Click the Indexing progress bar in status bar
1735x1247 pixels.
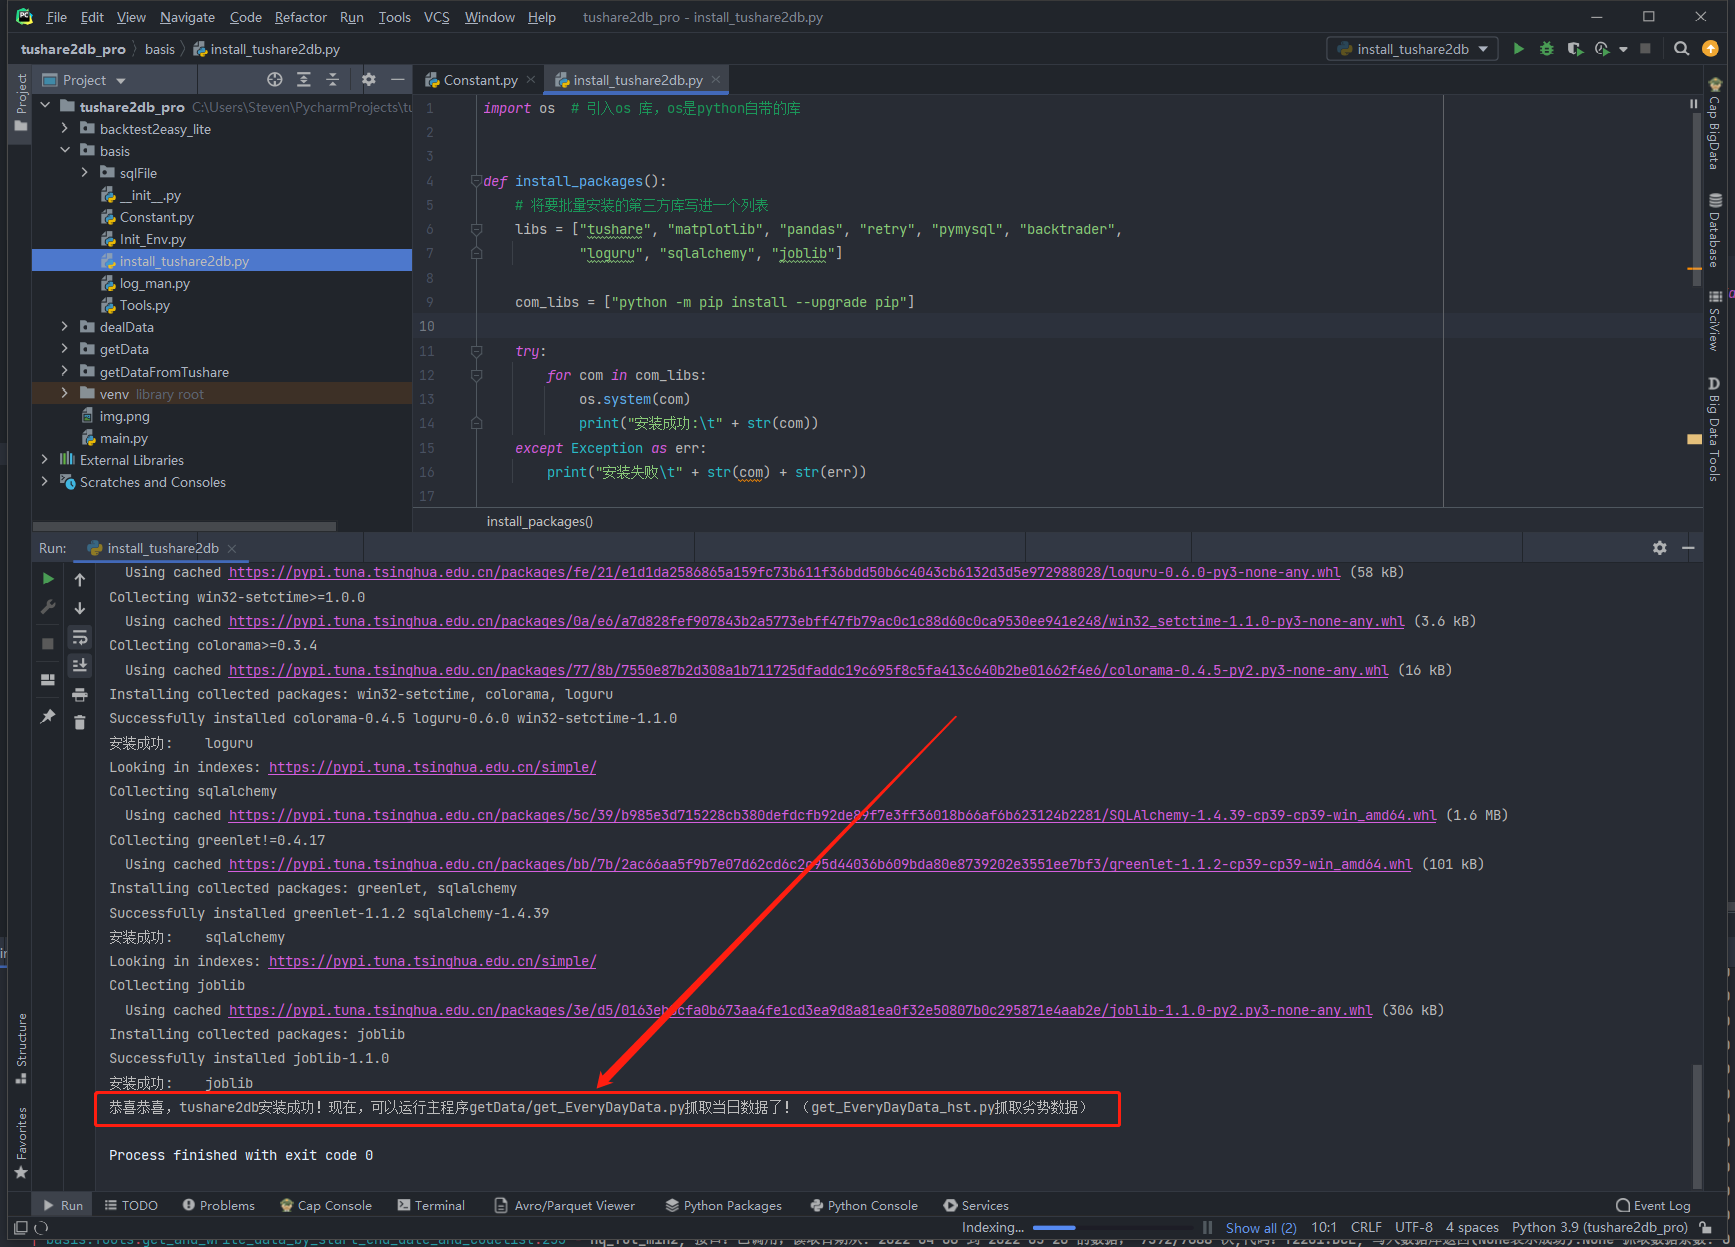pos(1054,1228)
